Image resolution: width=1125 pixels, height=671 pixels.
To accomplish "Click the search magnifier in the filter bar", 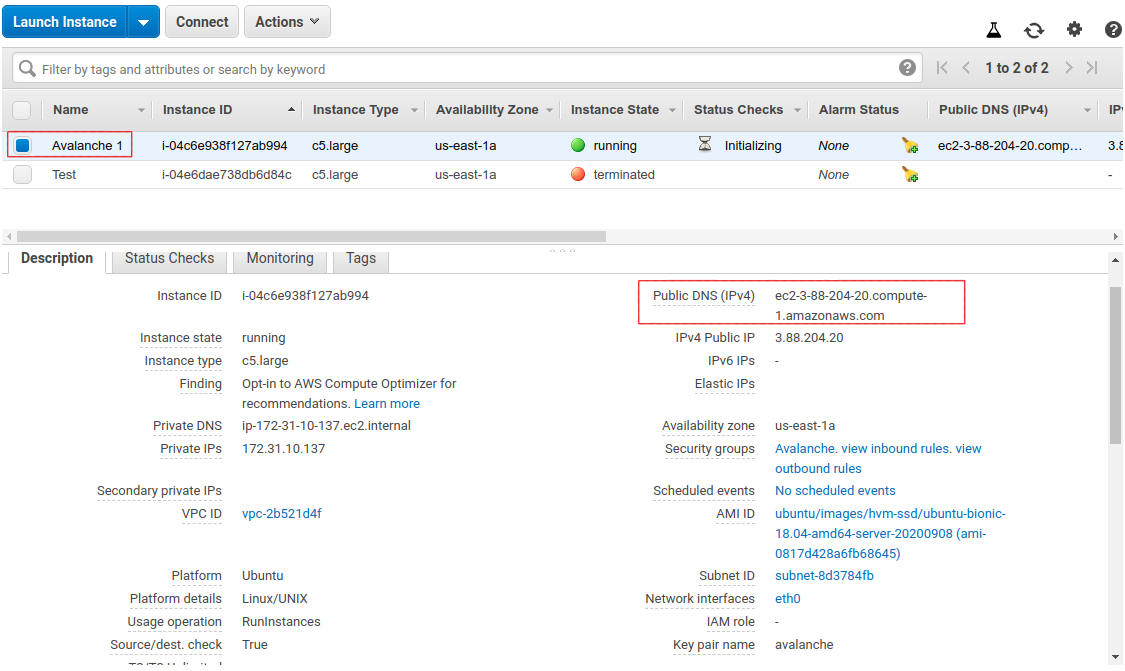I will point(26,68).
